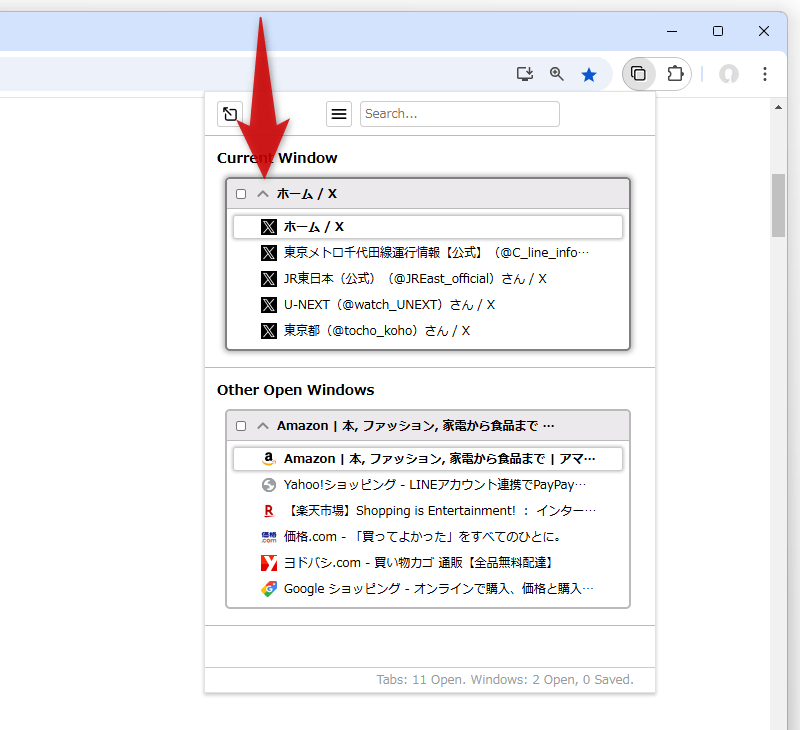The width and height of the screenshot is (800, 730).
Task: Open the 東京メトロ千代田線運行情報 tab
Action: [x=428, y=253]
